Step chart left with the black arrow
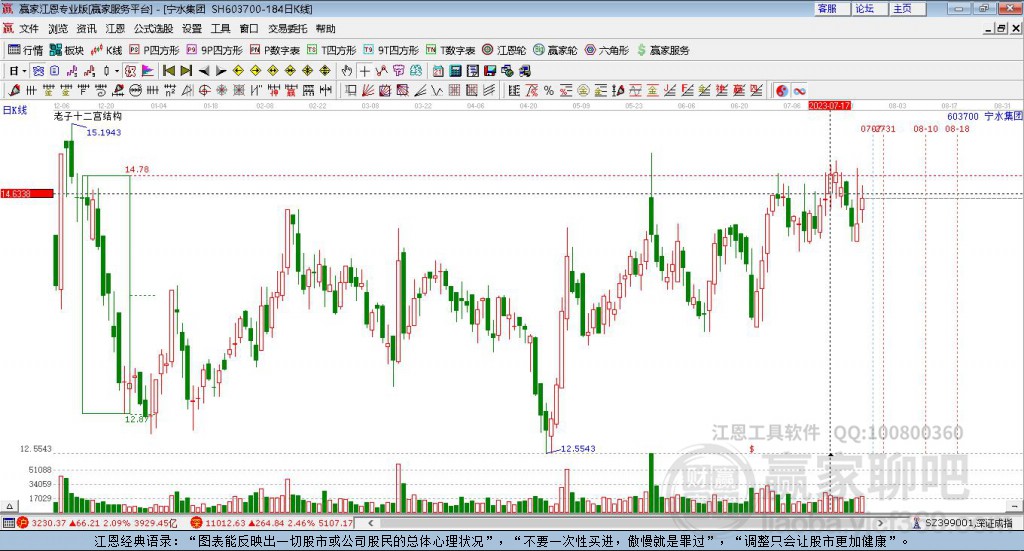The image size is (1024, 551). click(x=204, y=71)
